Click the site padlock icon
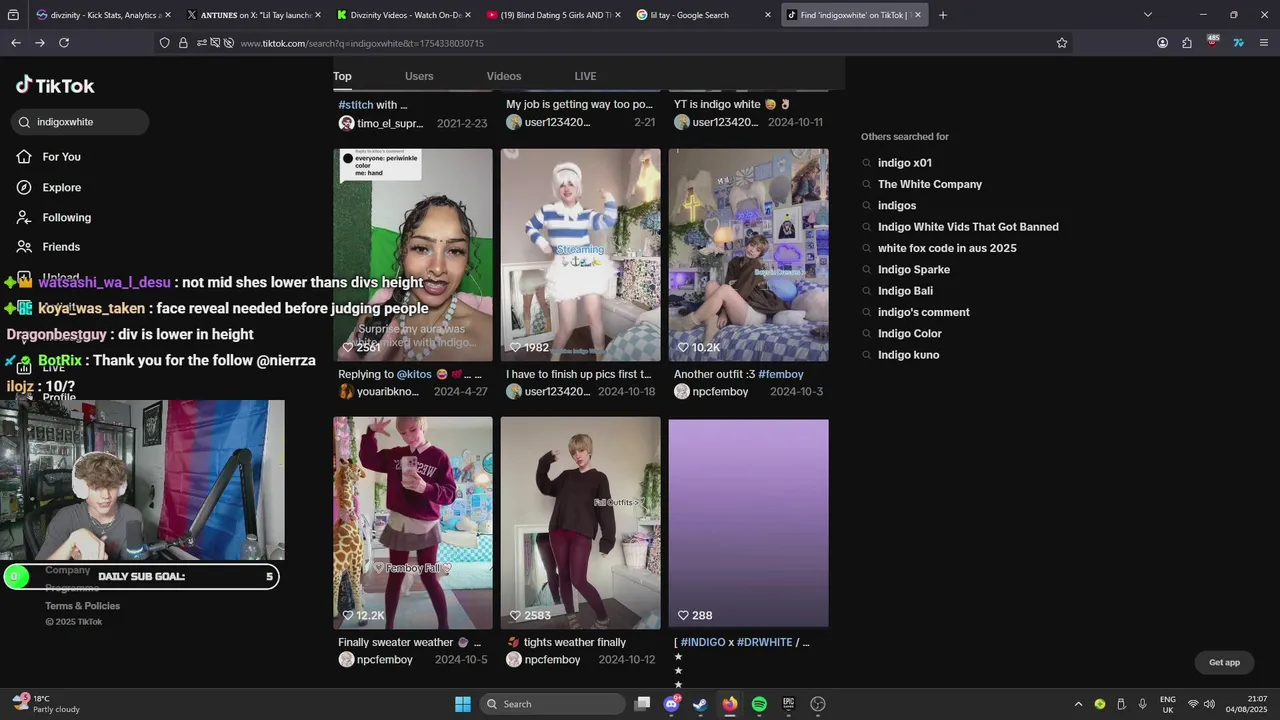 click(x=183, y=43)
